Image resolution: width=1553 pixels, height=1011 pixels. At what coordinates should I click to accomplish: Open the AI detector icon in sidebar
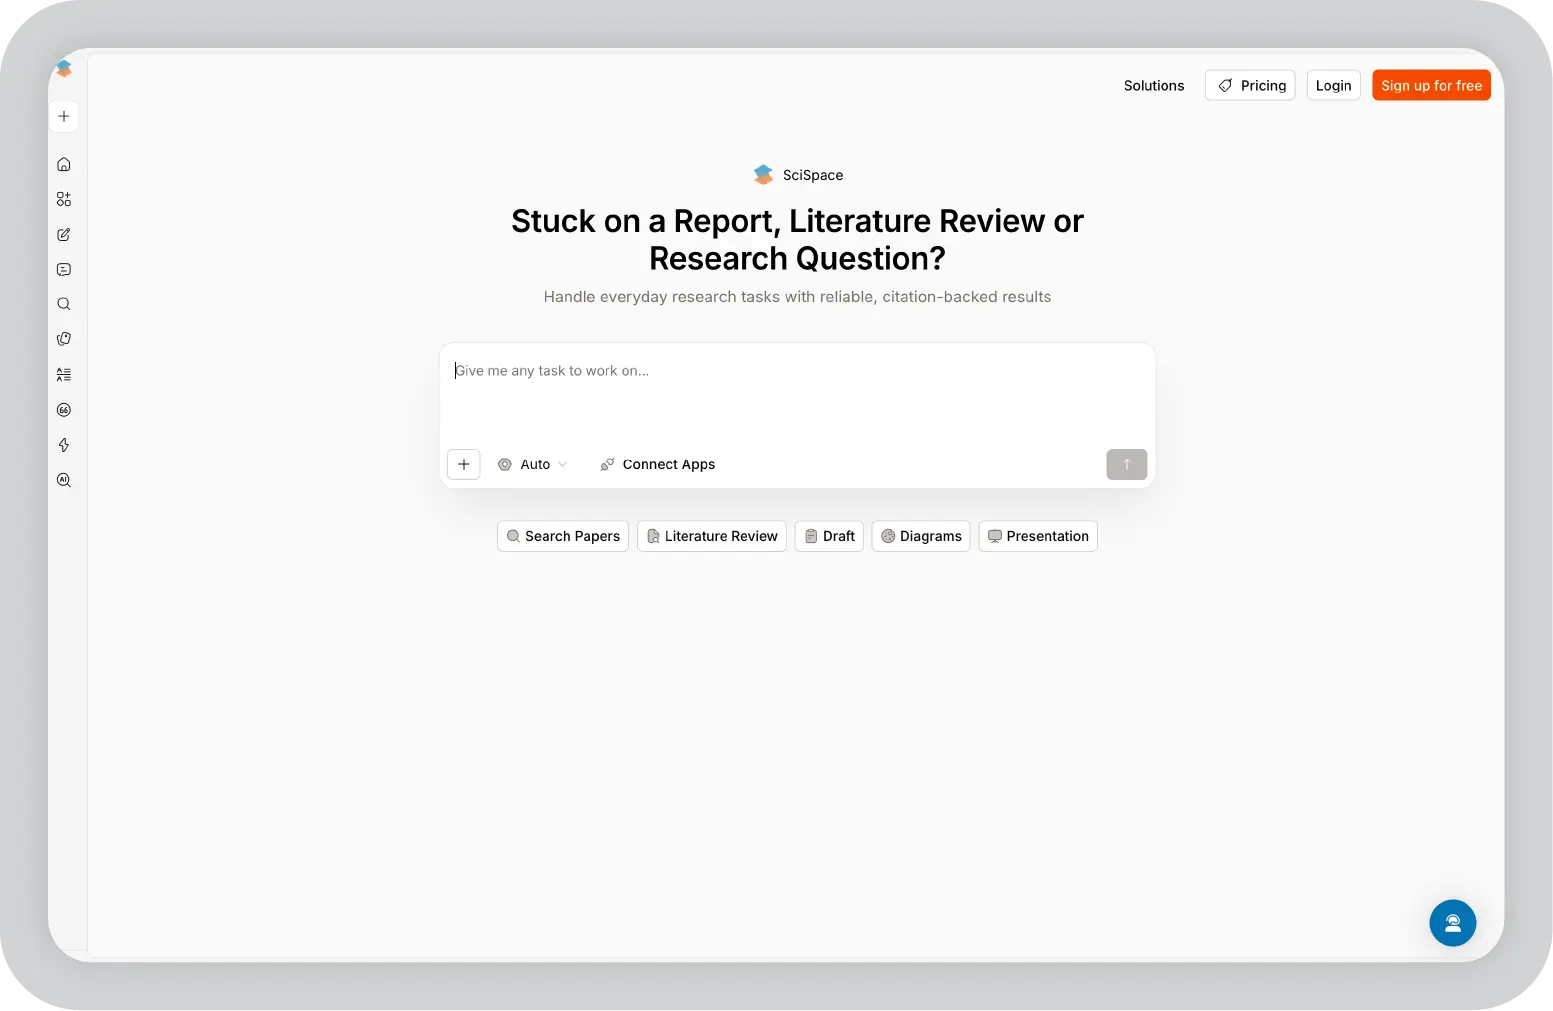tap(64, 480)
